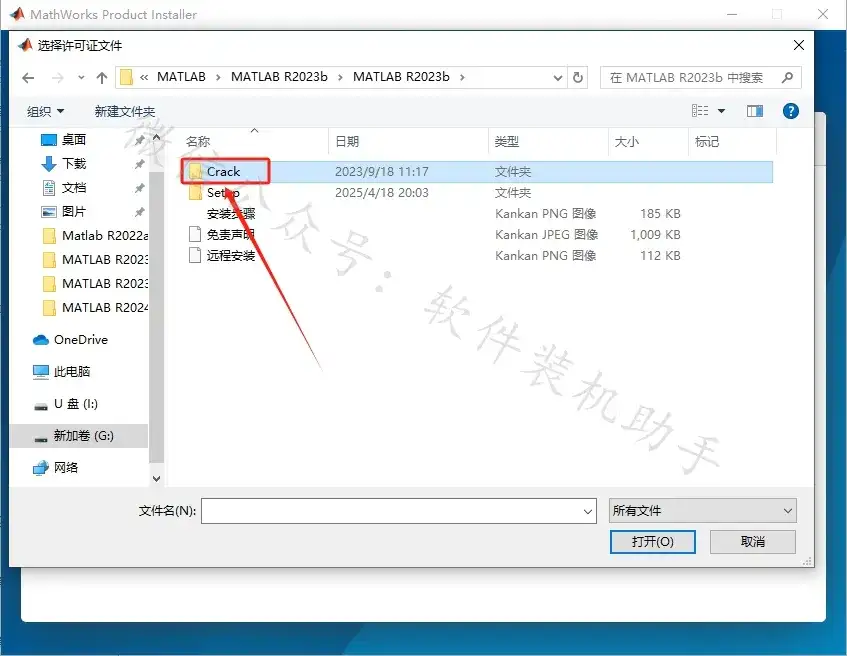Open recent locations dropdown arrow
Image resolution: width=847 pixels, height=656 pixels.
point(81,78)
